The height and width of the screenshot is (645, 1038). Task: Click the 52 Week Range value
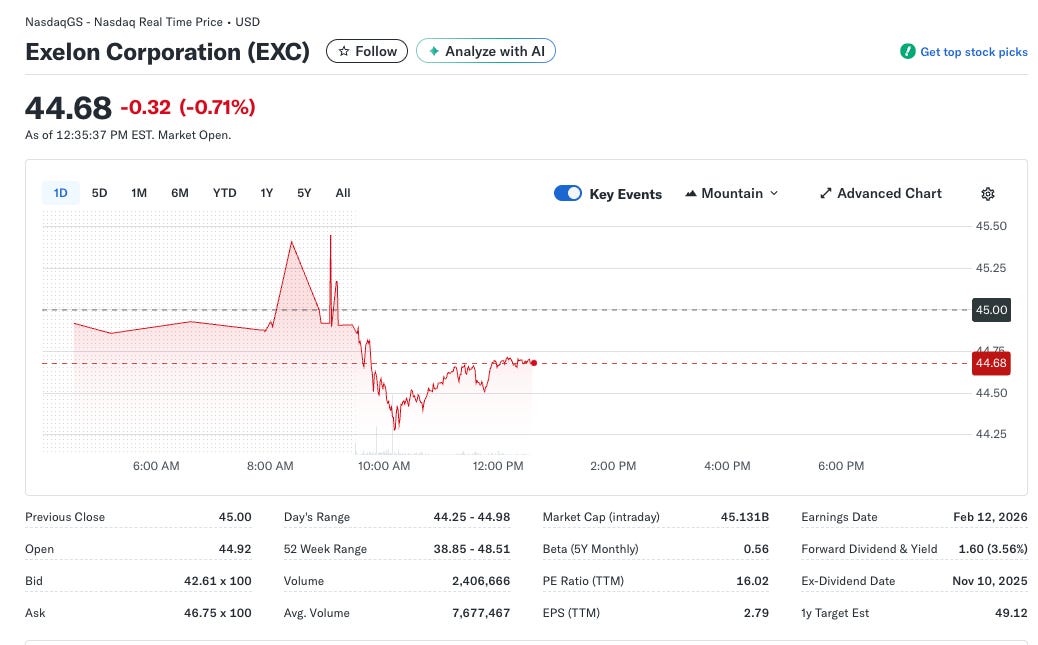pyautogui.click(x=472, y=549)
